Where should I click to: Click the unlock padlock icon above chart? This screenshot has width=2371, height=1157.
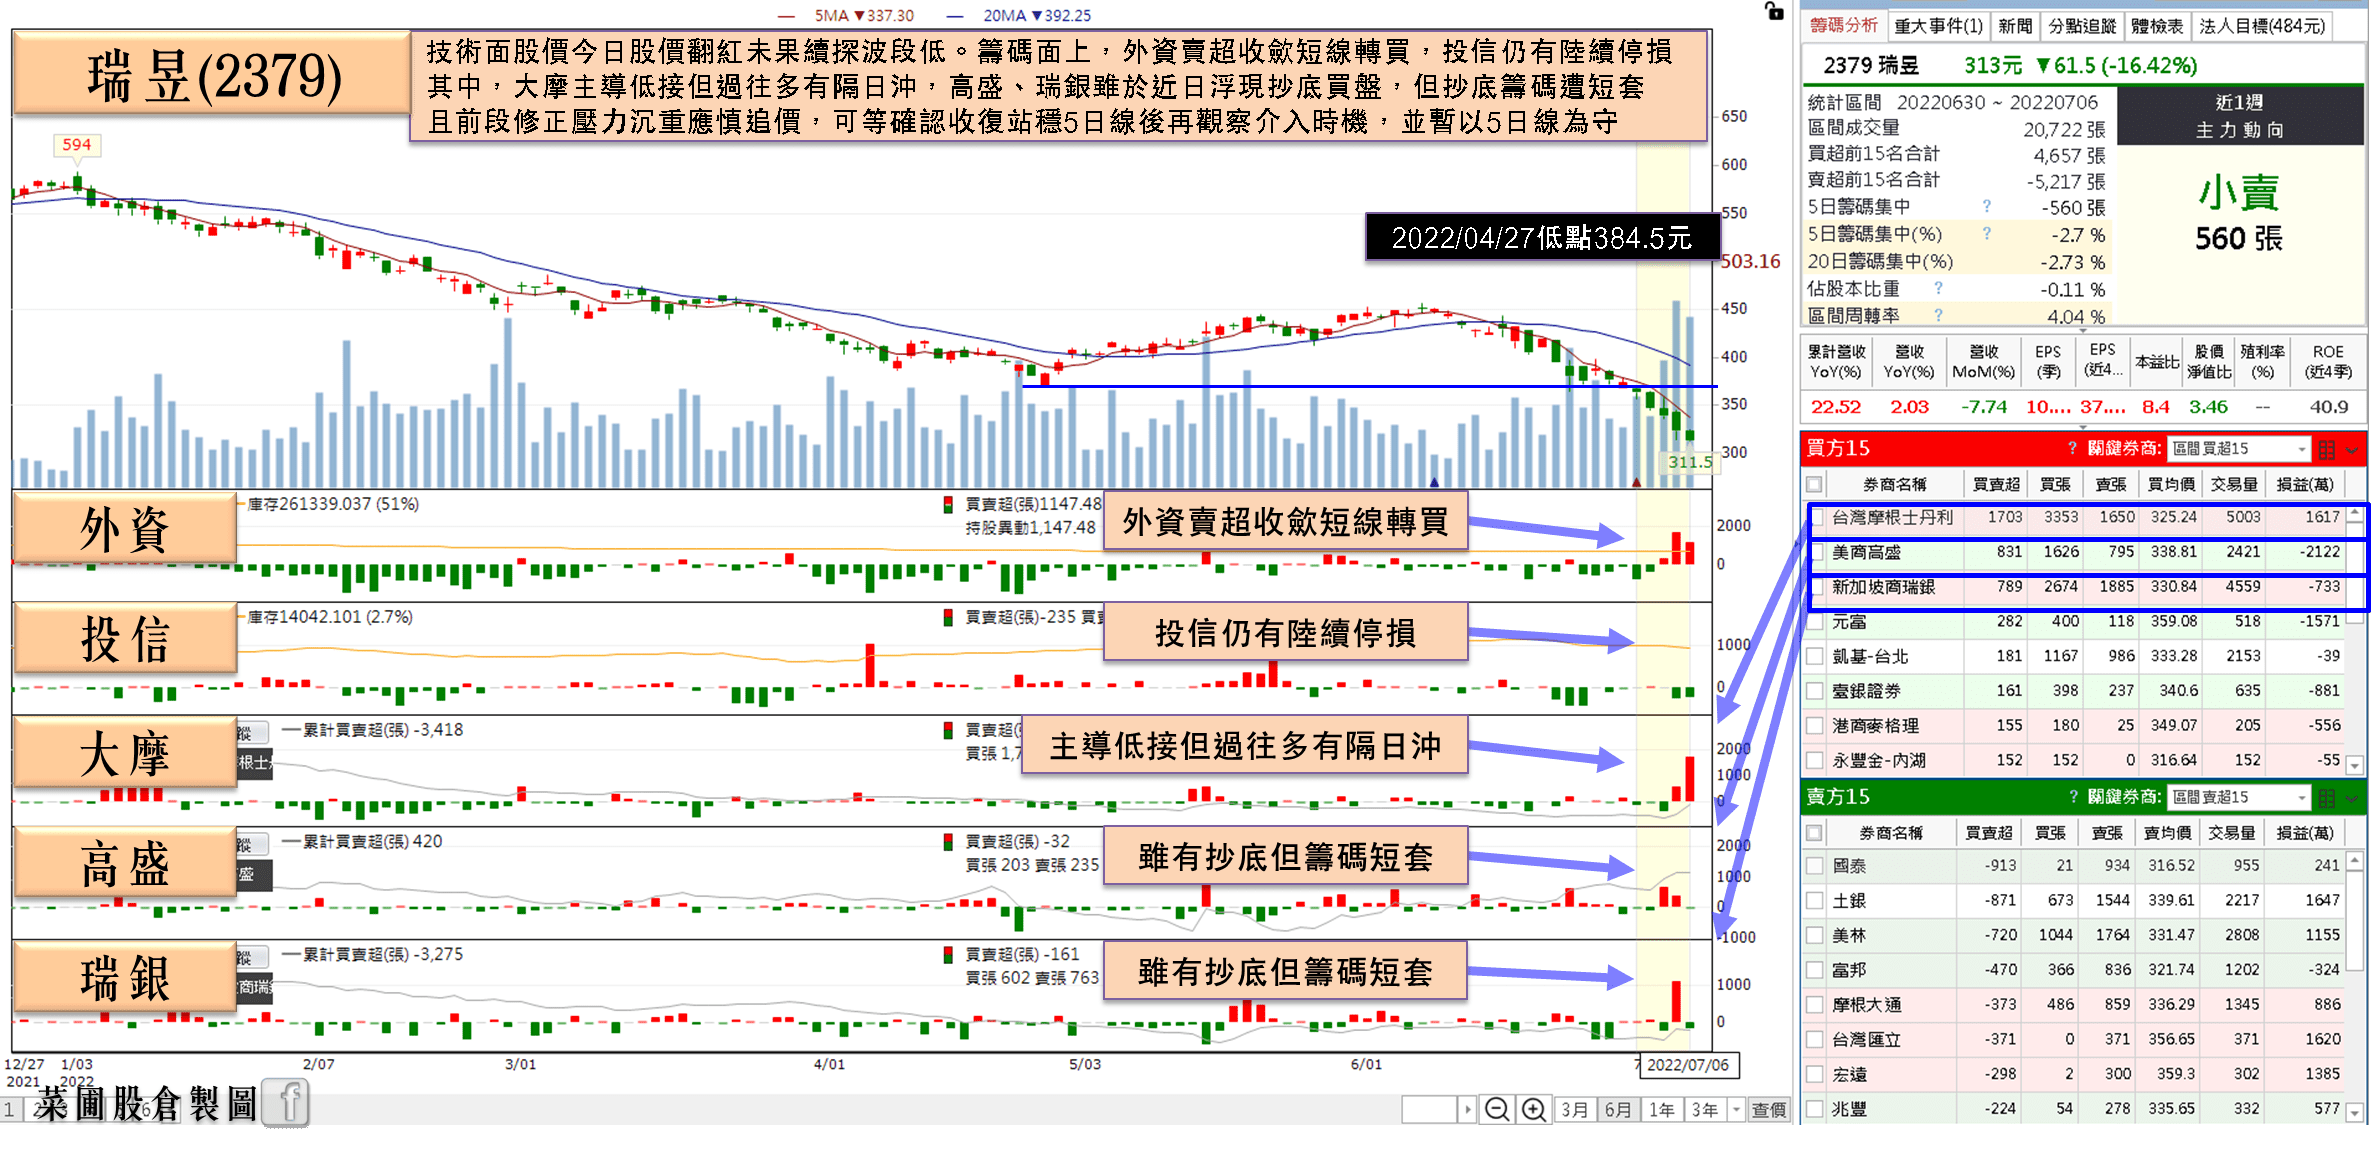(1774, 12)
